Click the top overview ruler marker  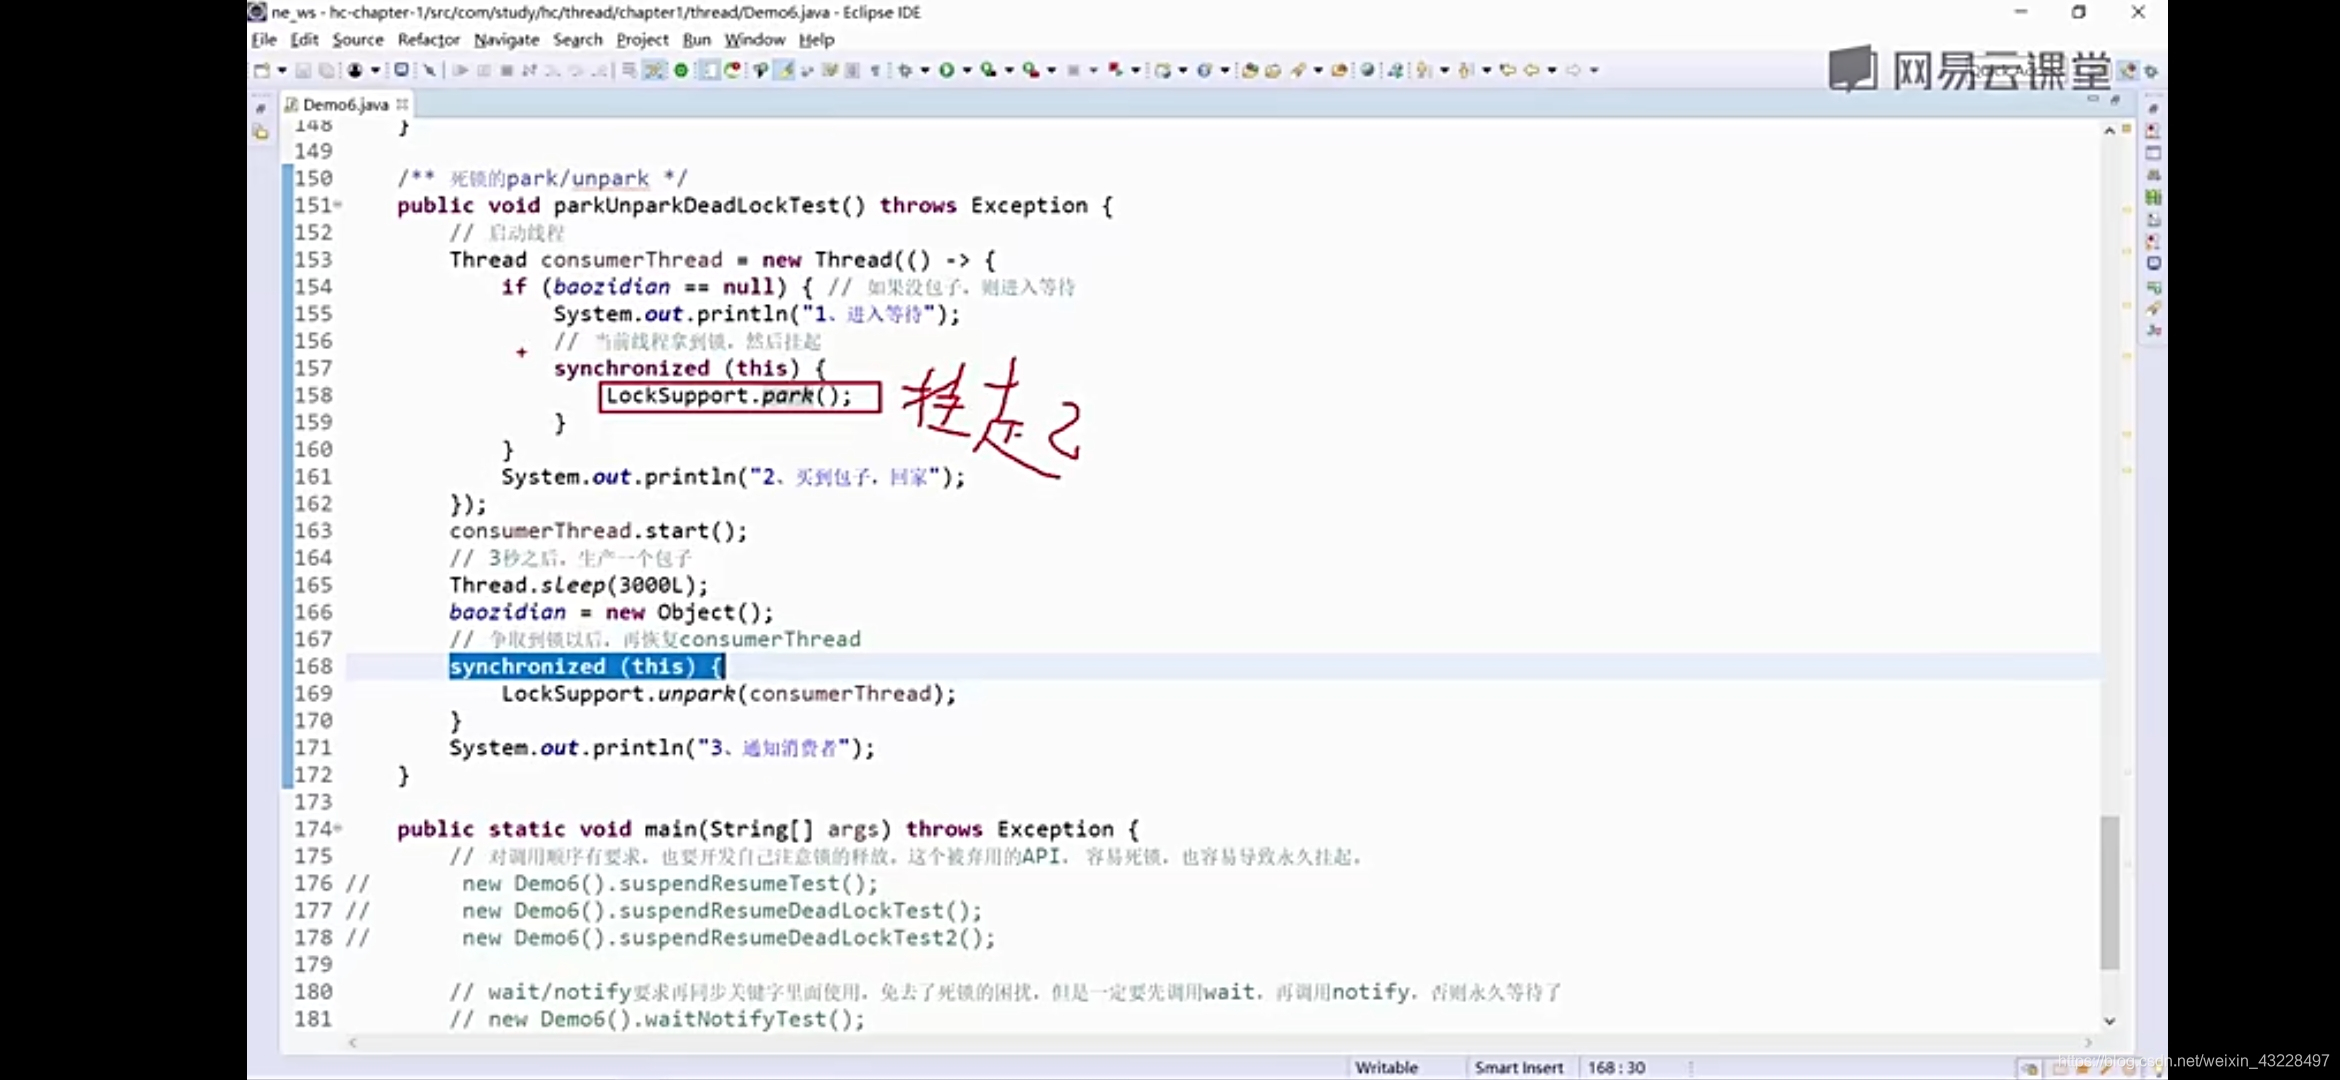2127,128
